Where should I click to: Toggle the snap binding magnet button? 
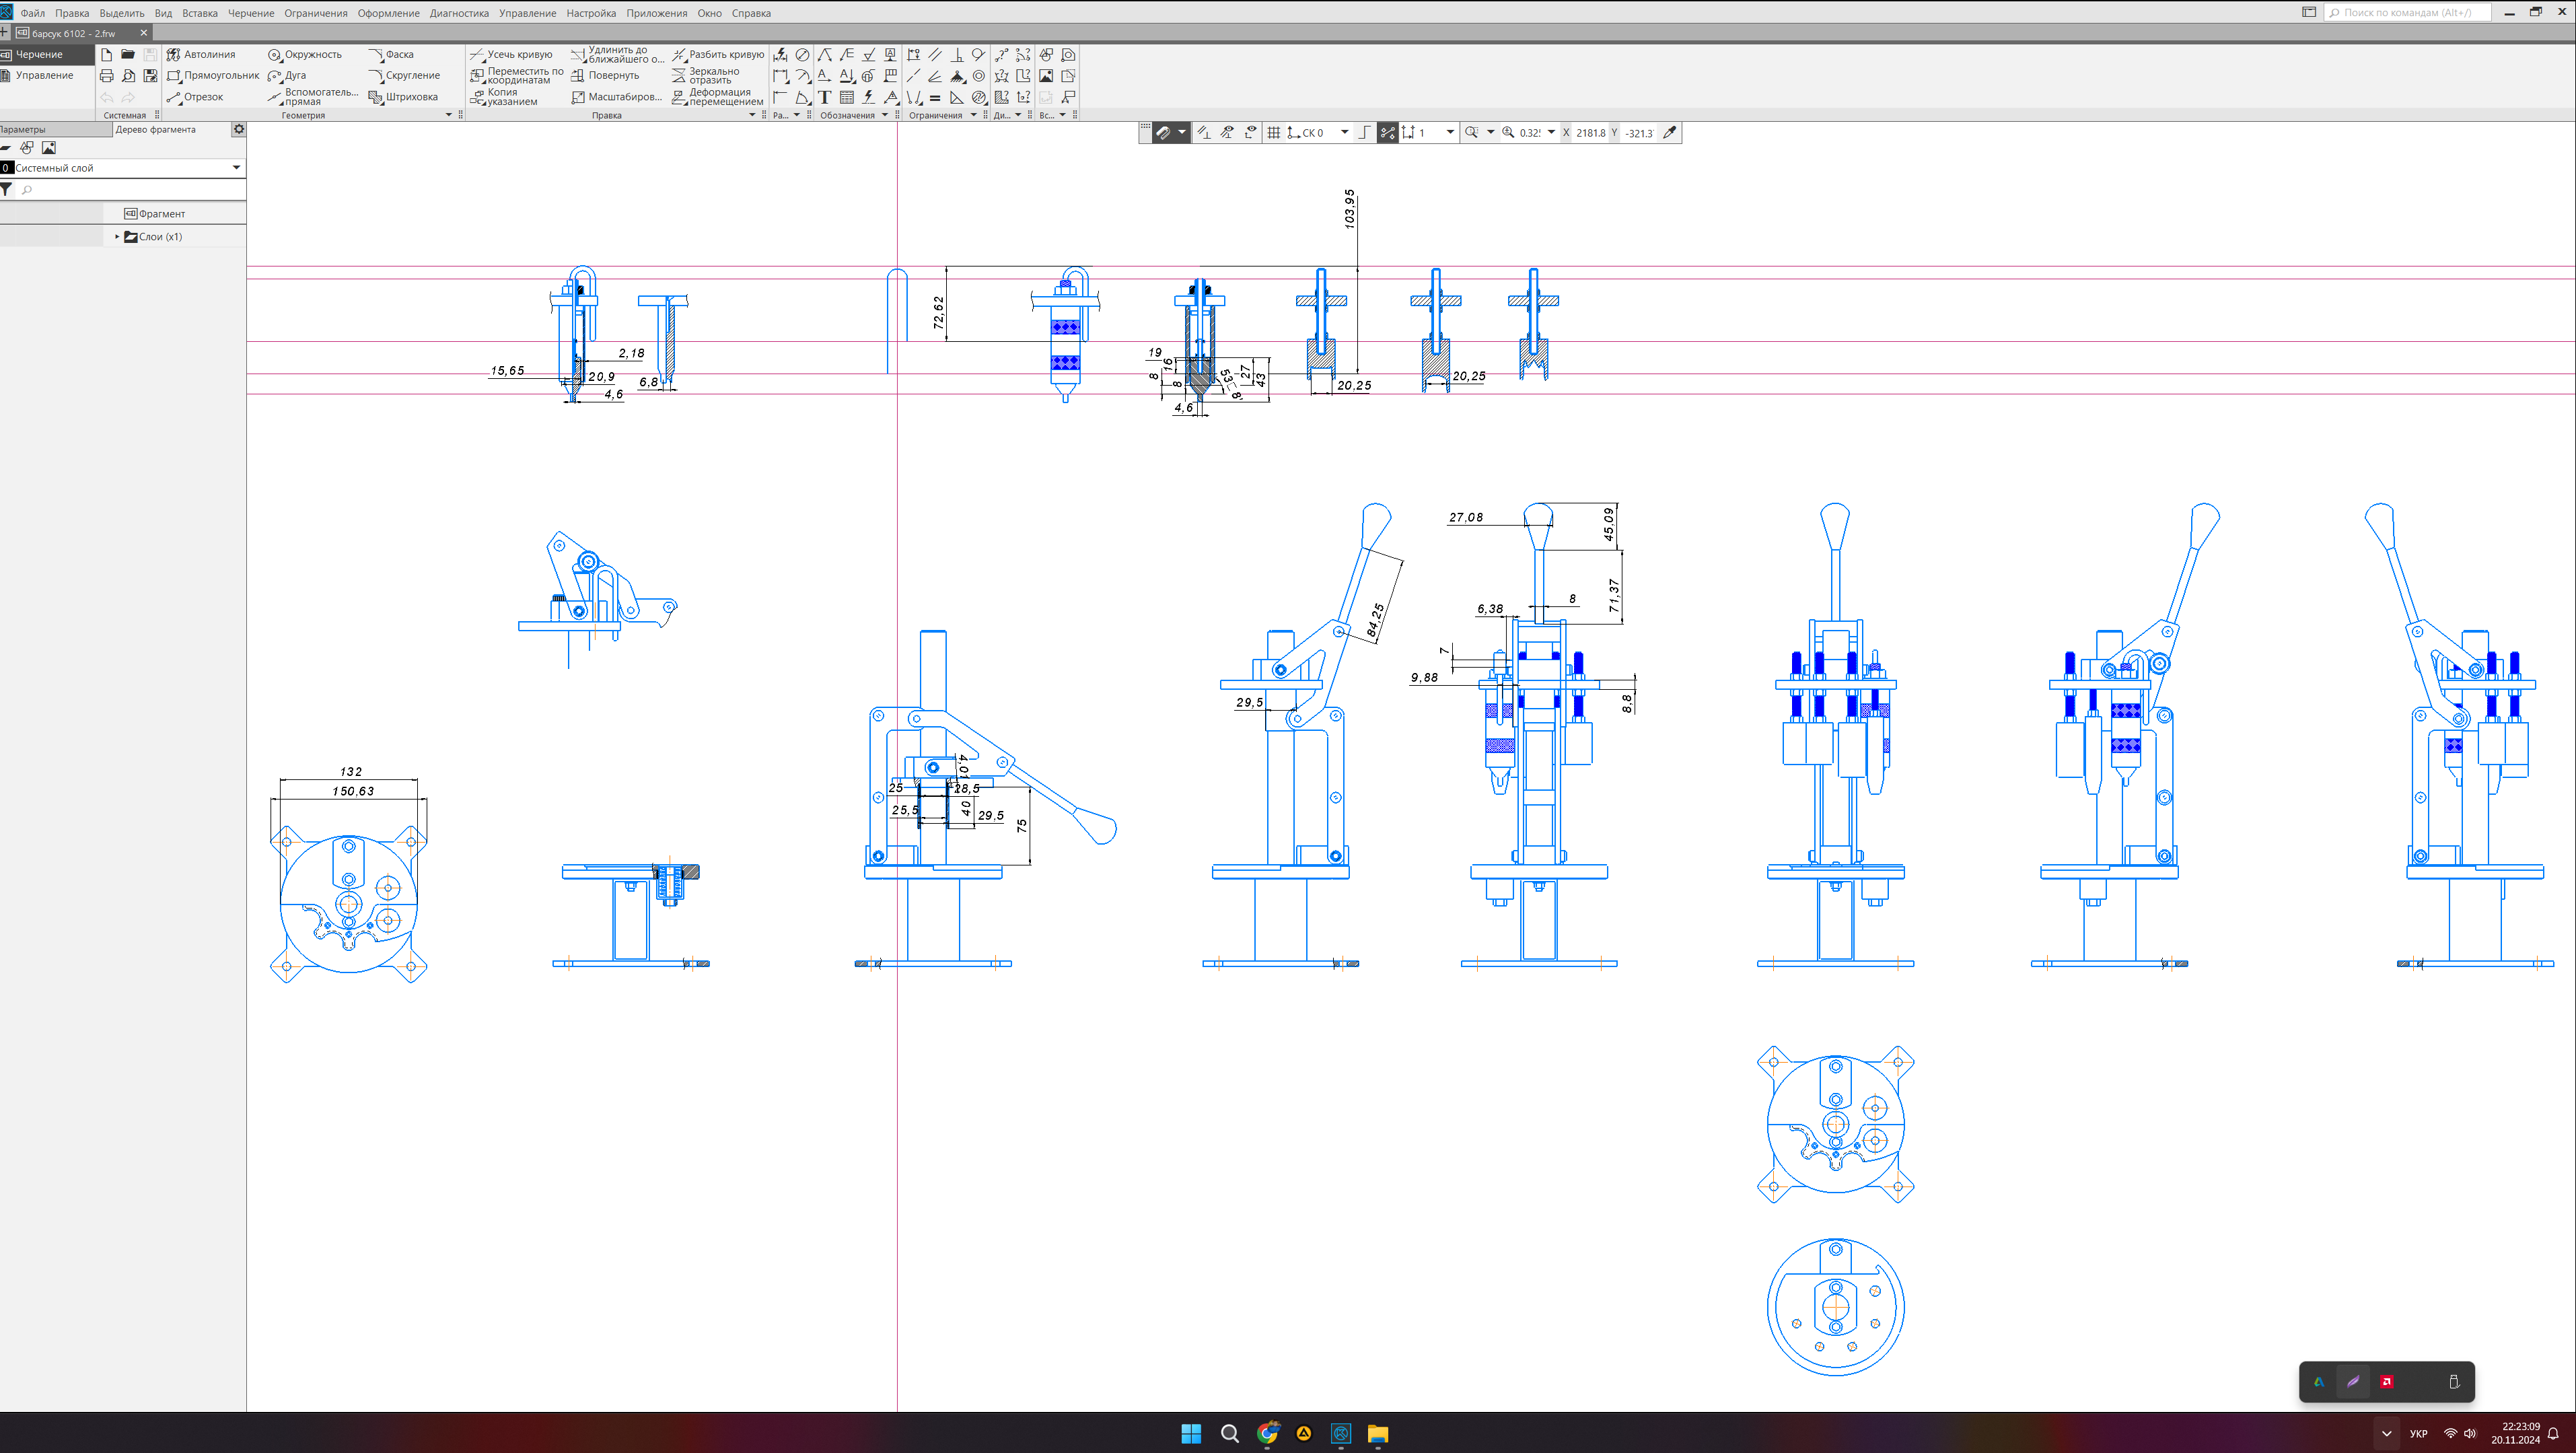pyautogui.click(x=1163, y=132)
